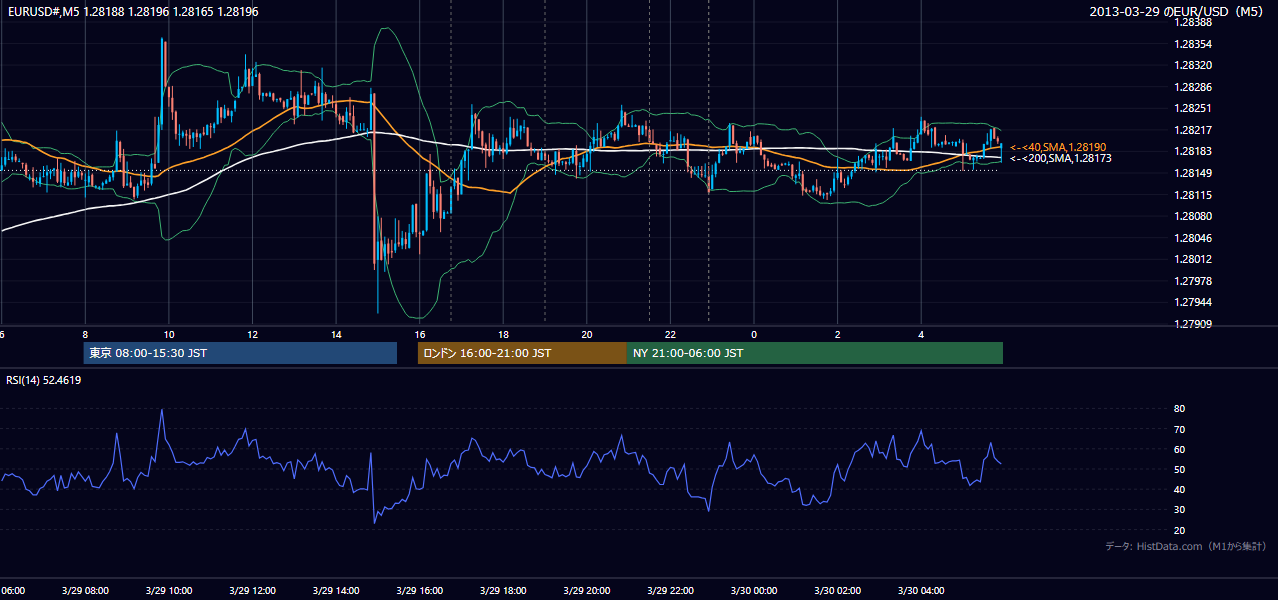Viewport: 1278px width, 600px height.
Task: Click the 3/29 14:00 time axis label
Action: (x=336, y=591)
